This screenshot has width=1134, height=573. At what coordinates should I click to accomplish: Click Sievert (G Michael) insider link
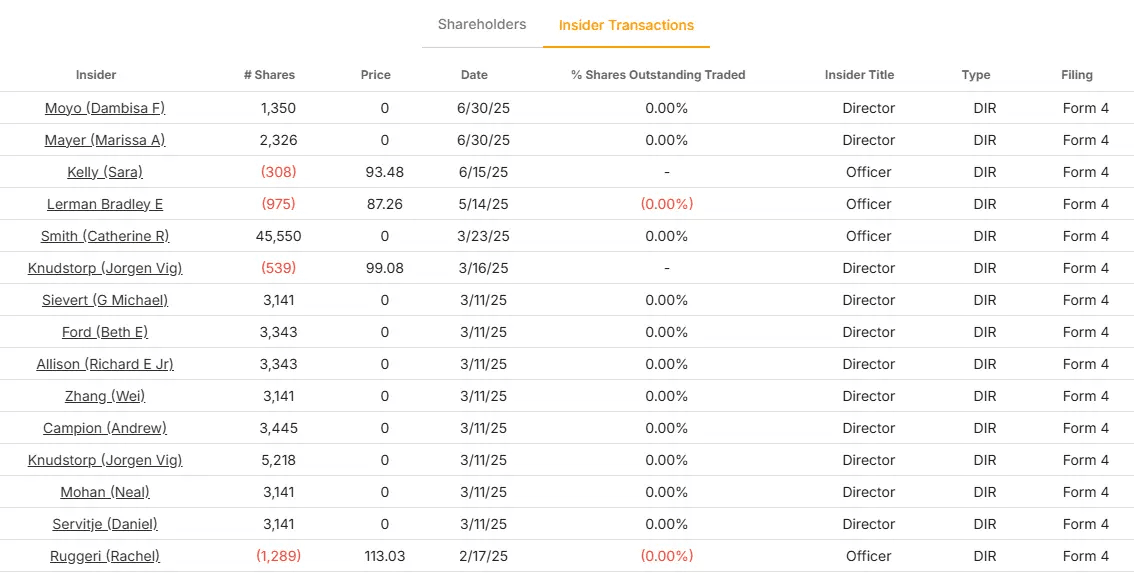tap(105, 300)
